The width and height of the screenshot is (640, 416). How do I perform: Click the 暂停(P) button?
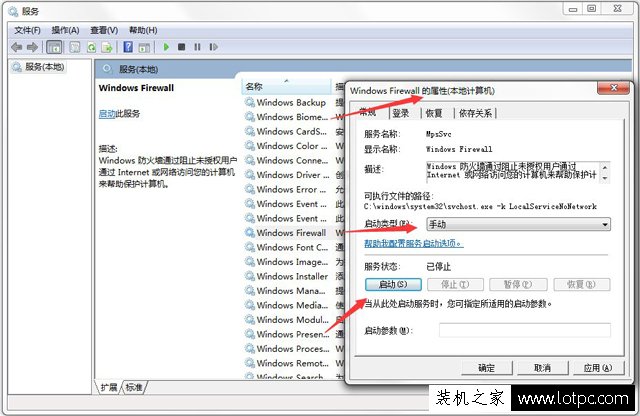click(x=518, y=284)
